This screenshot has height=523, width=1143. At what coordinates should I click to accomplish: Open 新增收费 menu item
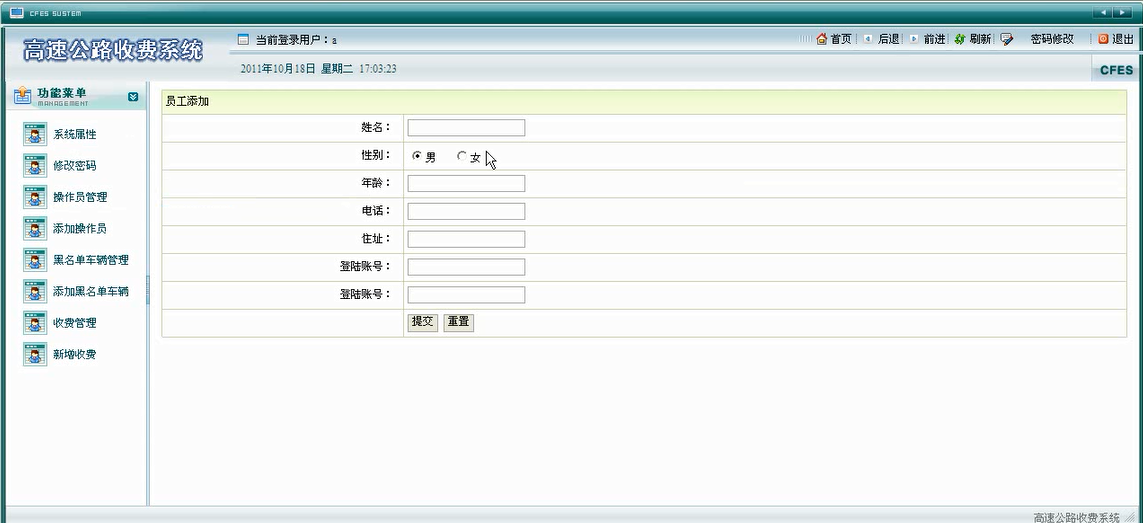(x=74, y=355)
